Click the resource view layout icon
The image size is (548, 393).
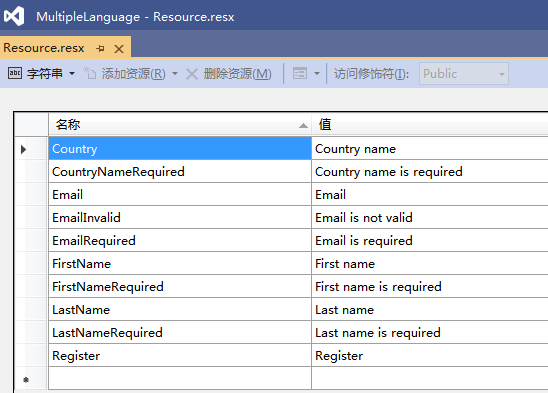[300, 73]
